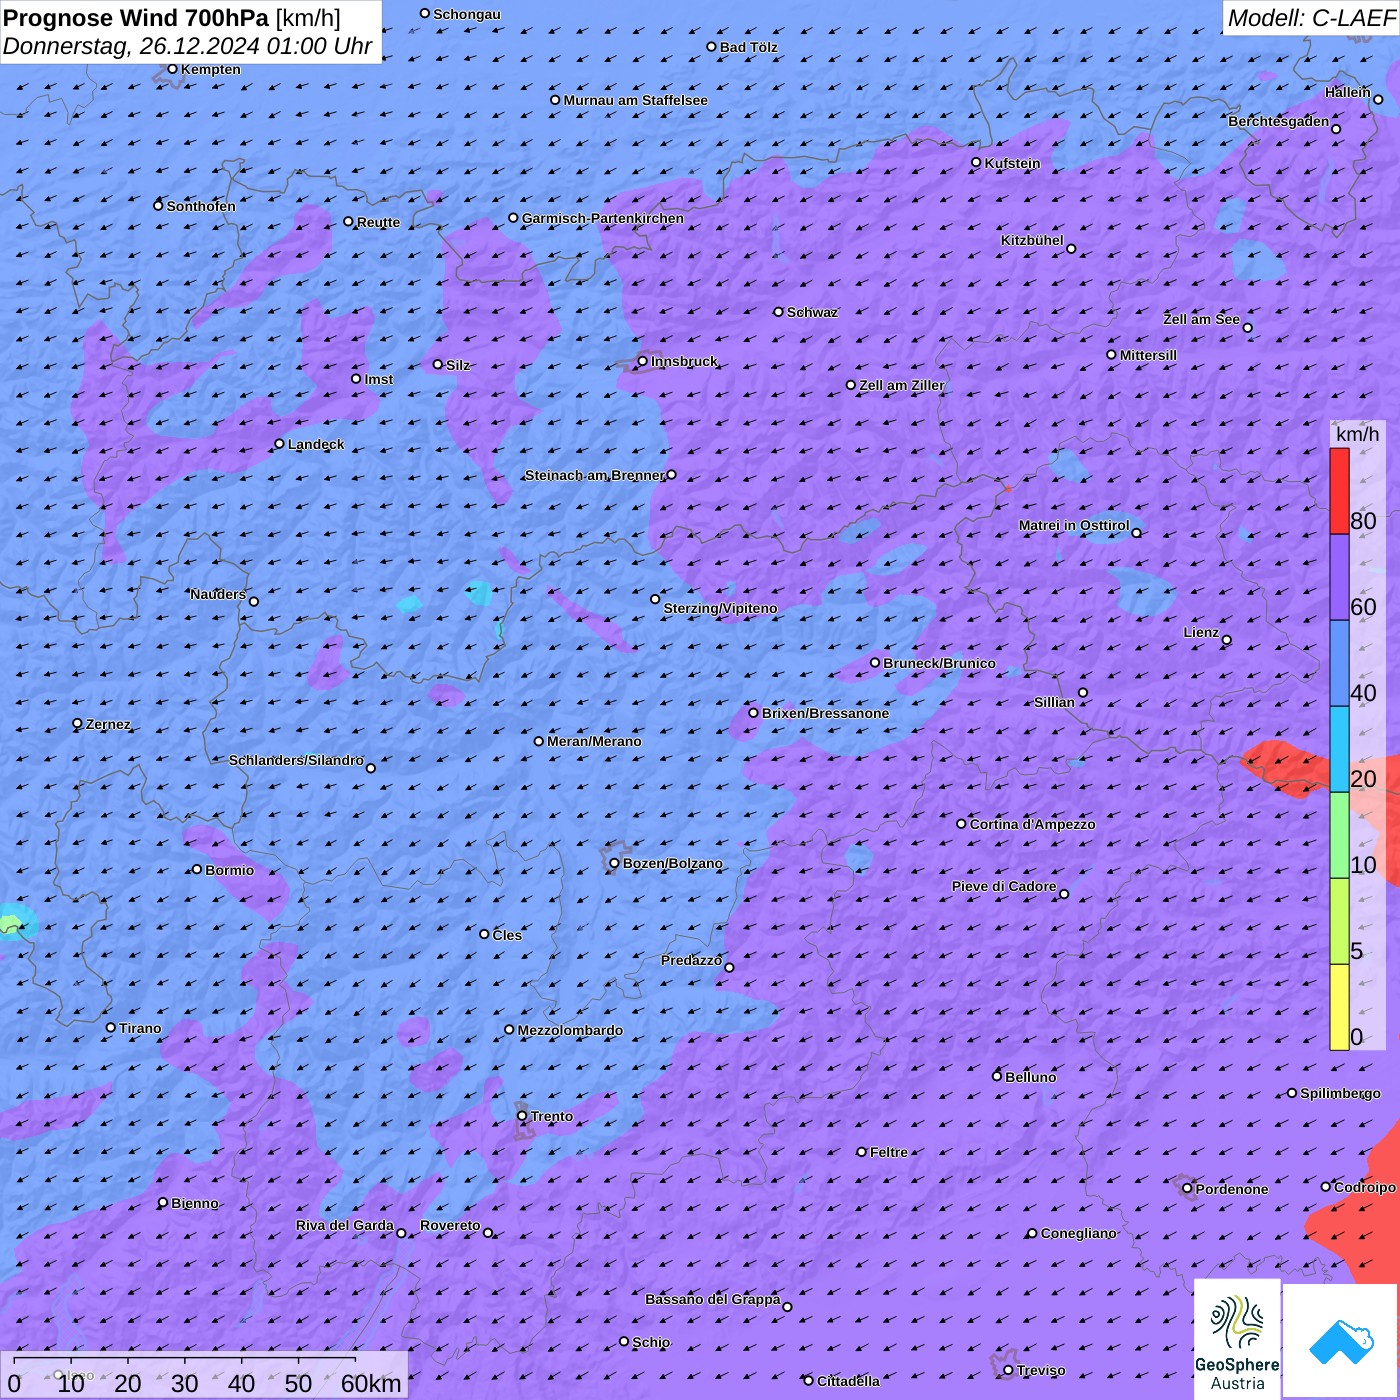Click the Belluno city marker
Screen dimensions: 1400x1400
pos(997,1076)
